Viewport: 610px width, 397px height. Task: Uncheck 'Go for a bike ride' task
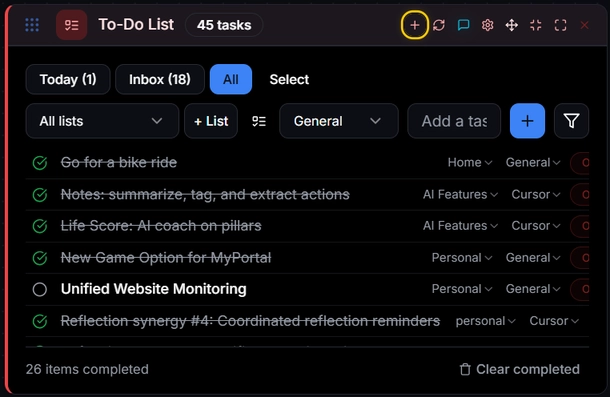click(x=40, y=163)
